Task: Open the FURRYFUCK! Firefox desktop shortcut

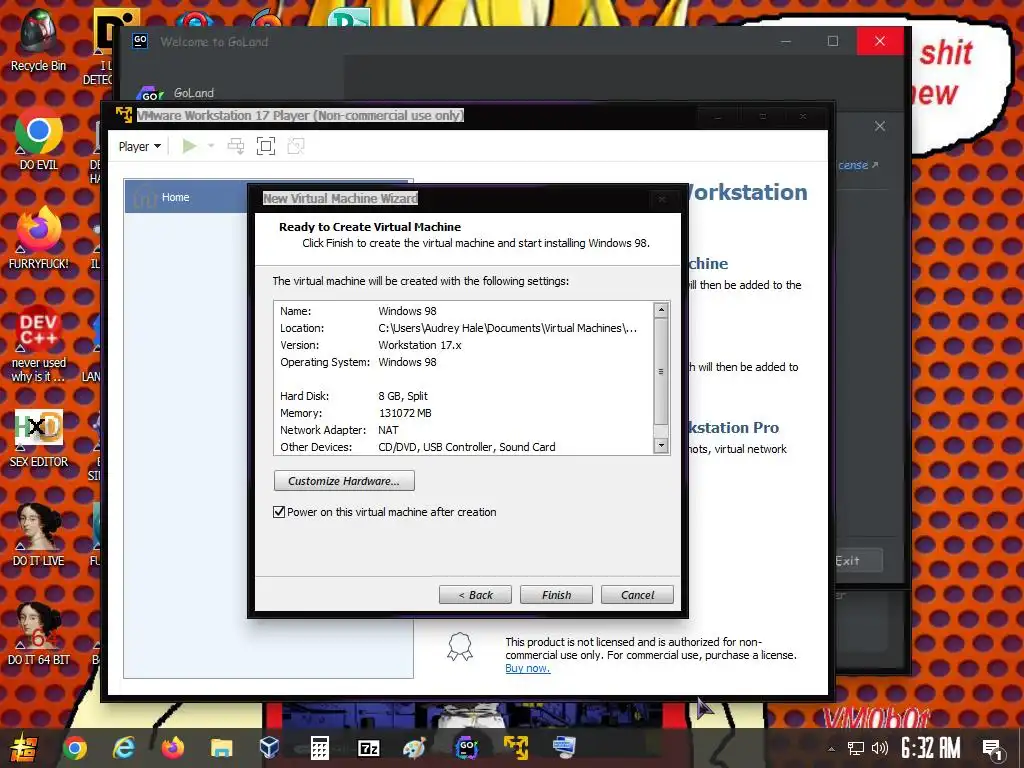Action: pos(38,238)
